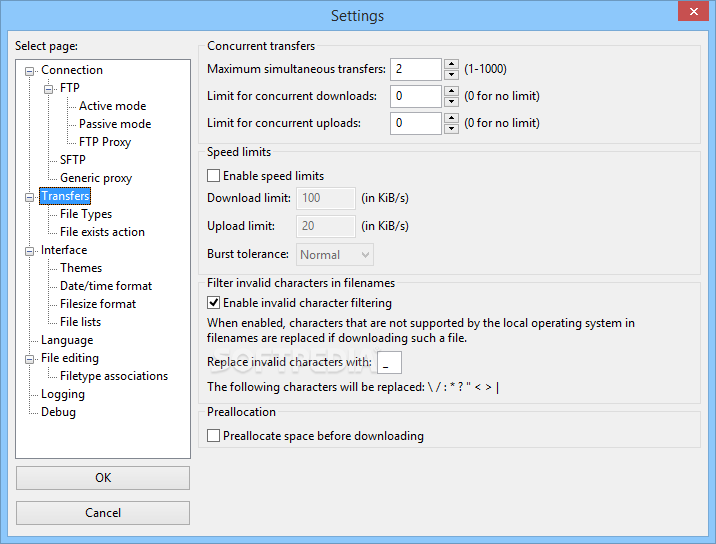This screenshot has width=716, height=544.
Task: Select the Transfers page
Action: click(65, 196)
